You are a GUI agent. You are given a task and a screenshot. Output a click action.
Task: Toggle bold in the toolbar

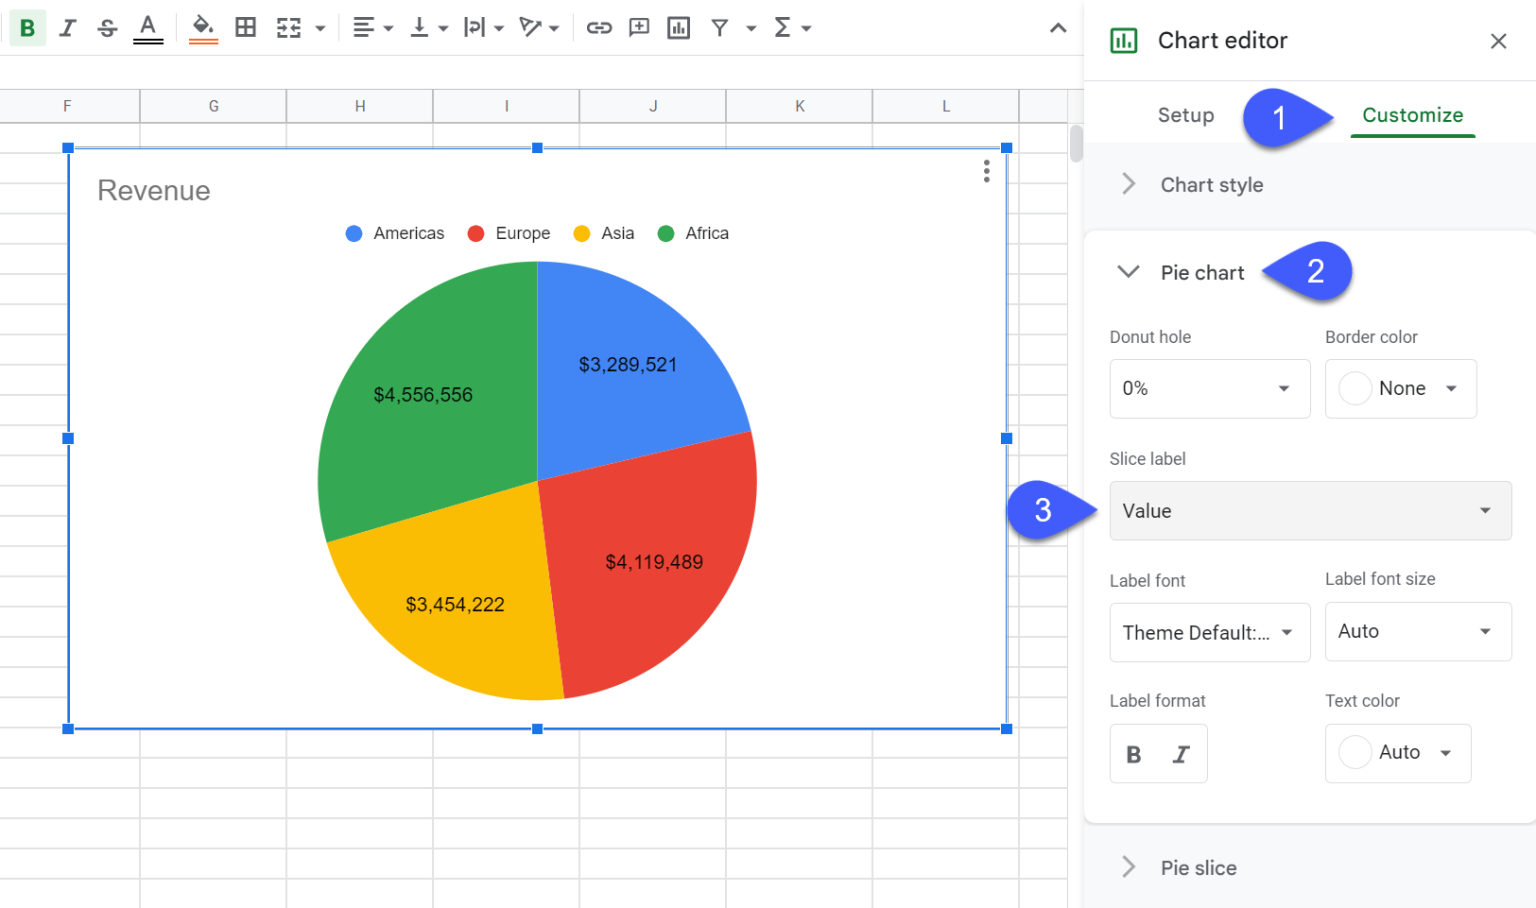[x=28, y=28]
